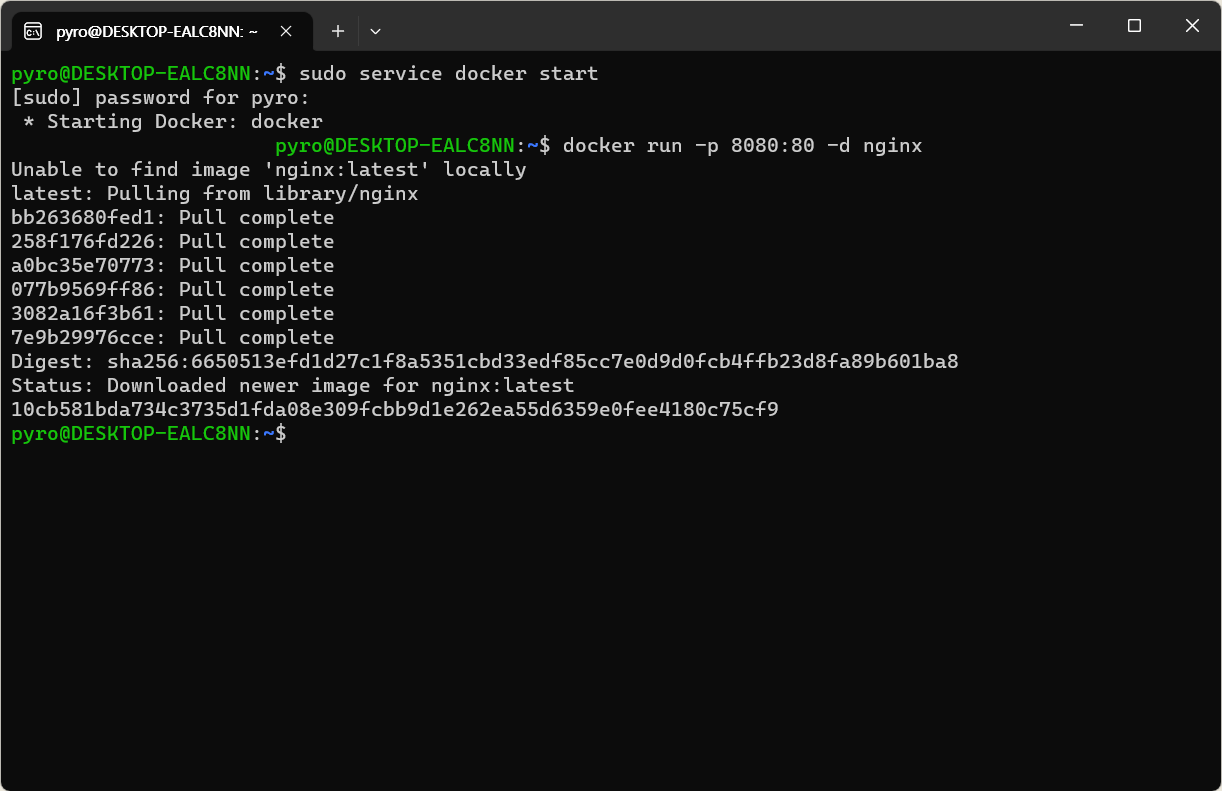Click the "Unable to find image 'nginx:latest' locally" line
1222x791 pixels.
point(269,169)
